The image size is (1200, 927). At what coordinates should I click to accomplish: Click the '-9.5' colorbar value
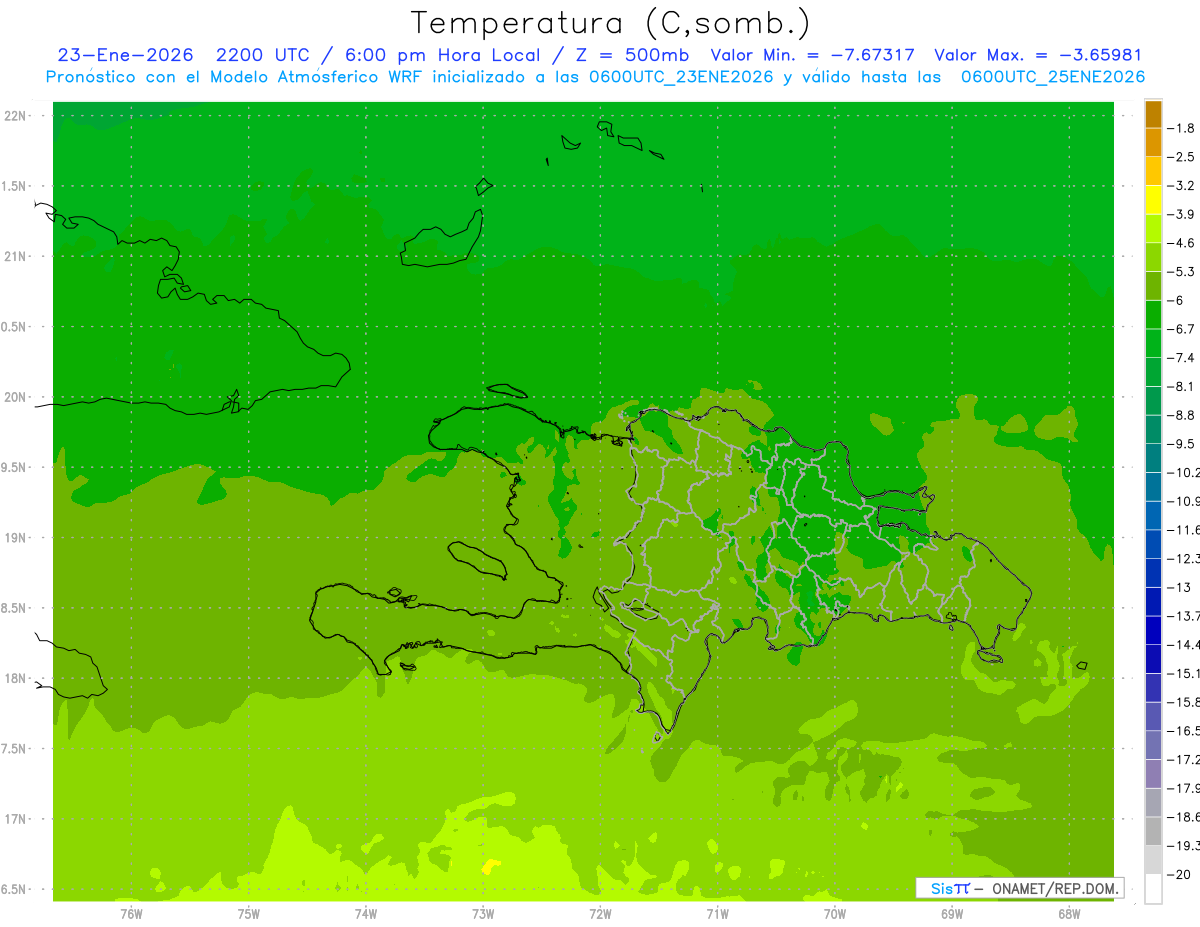(1181, 443)
